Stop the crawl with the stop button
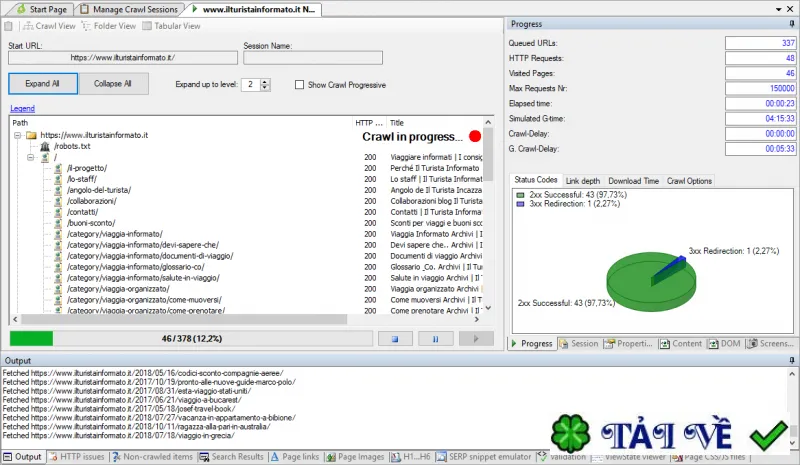This screenshot has width=800, height=465. coord(395,338)
